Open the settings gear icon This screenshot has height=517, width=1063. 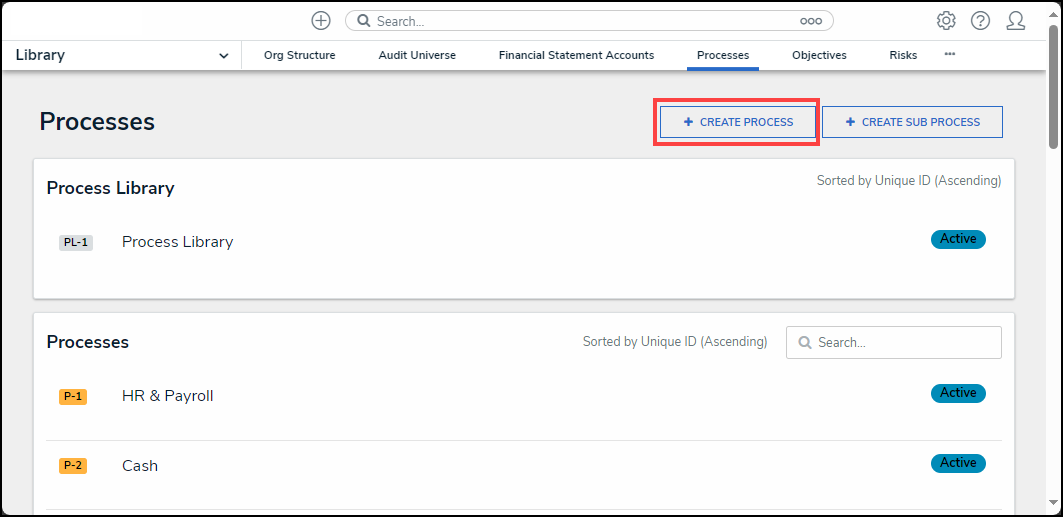[x=945, y=21]
